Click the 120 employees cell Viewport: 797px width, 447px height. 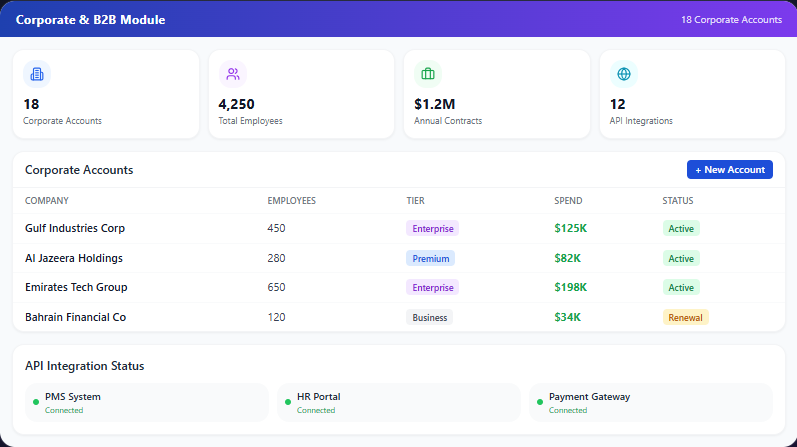[x=277, y=317]
